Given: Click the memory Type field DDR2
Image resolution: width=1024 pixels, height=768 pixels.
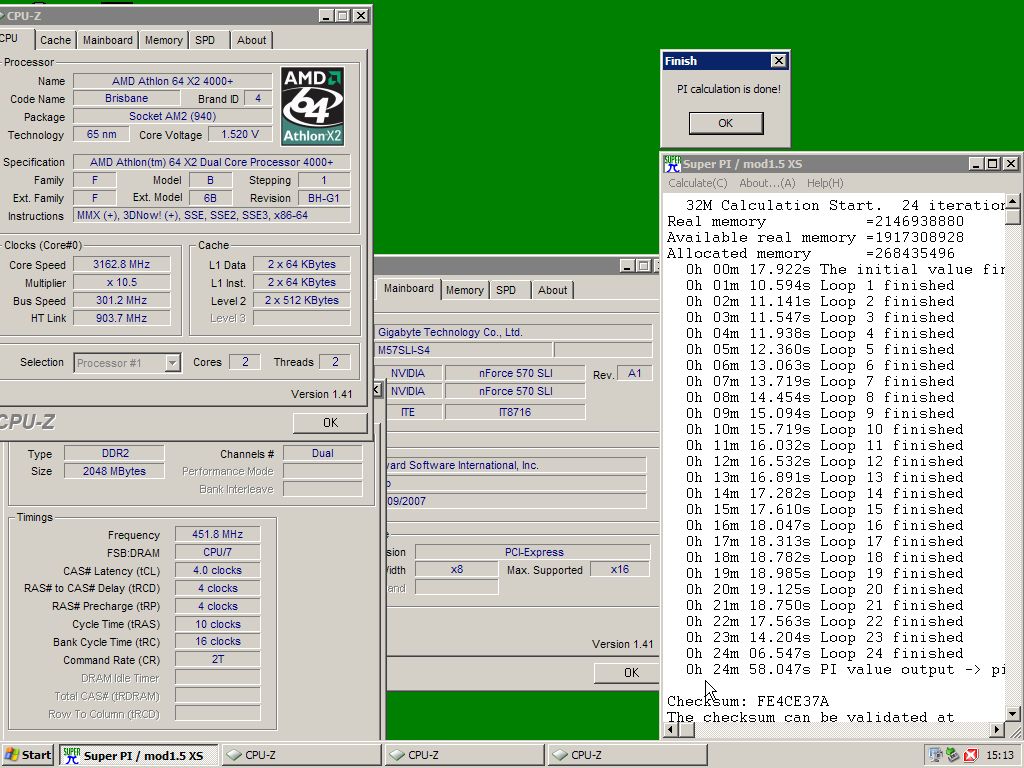Looking at the screenshot, I should pyautogui.click(x=115, y=453).
